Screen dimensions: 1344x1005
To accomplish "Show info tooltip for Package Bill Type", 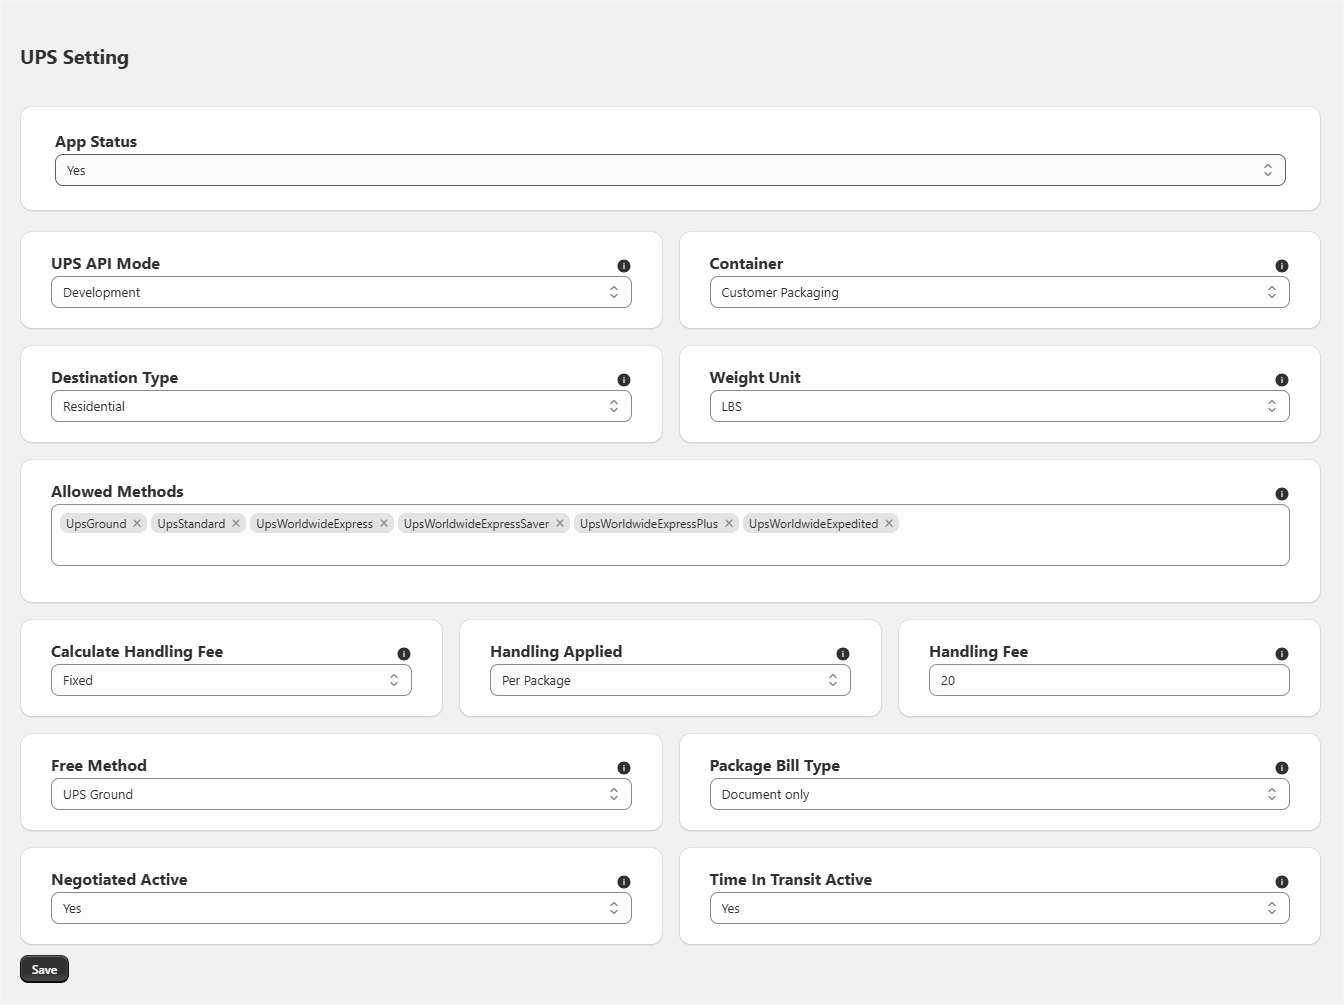I will 1282,768.
